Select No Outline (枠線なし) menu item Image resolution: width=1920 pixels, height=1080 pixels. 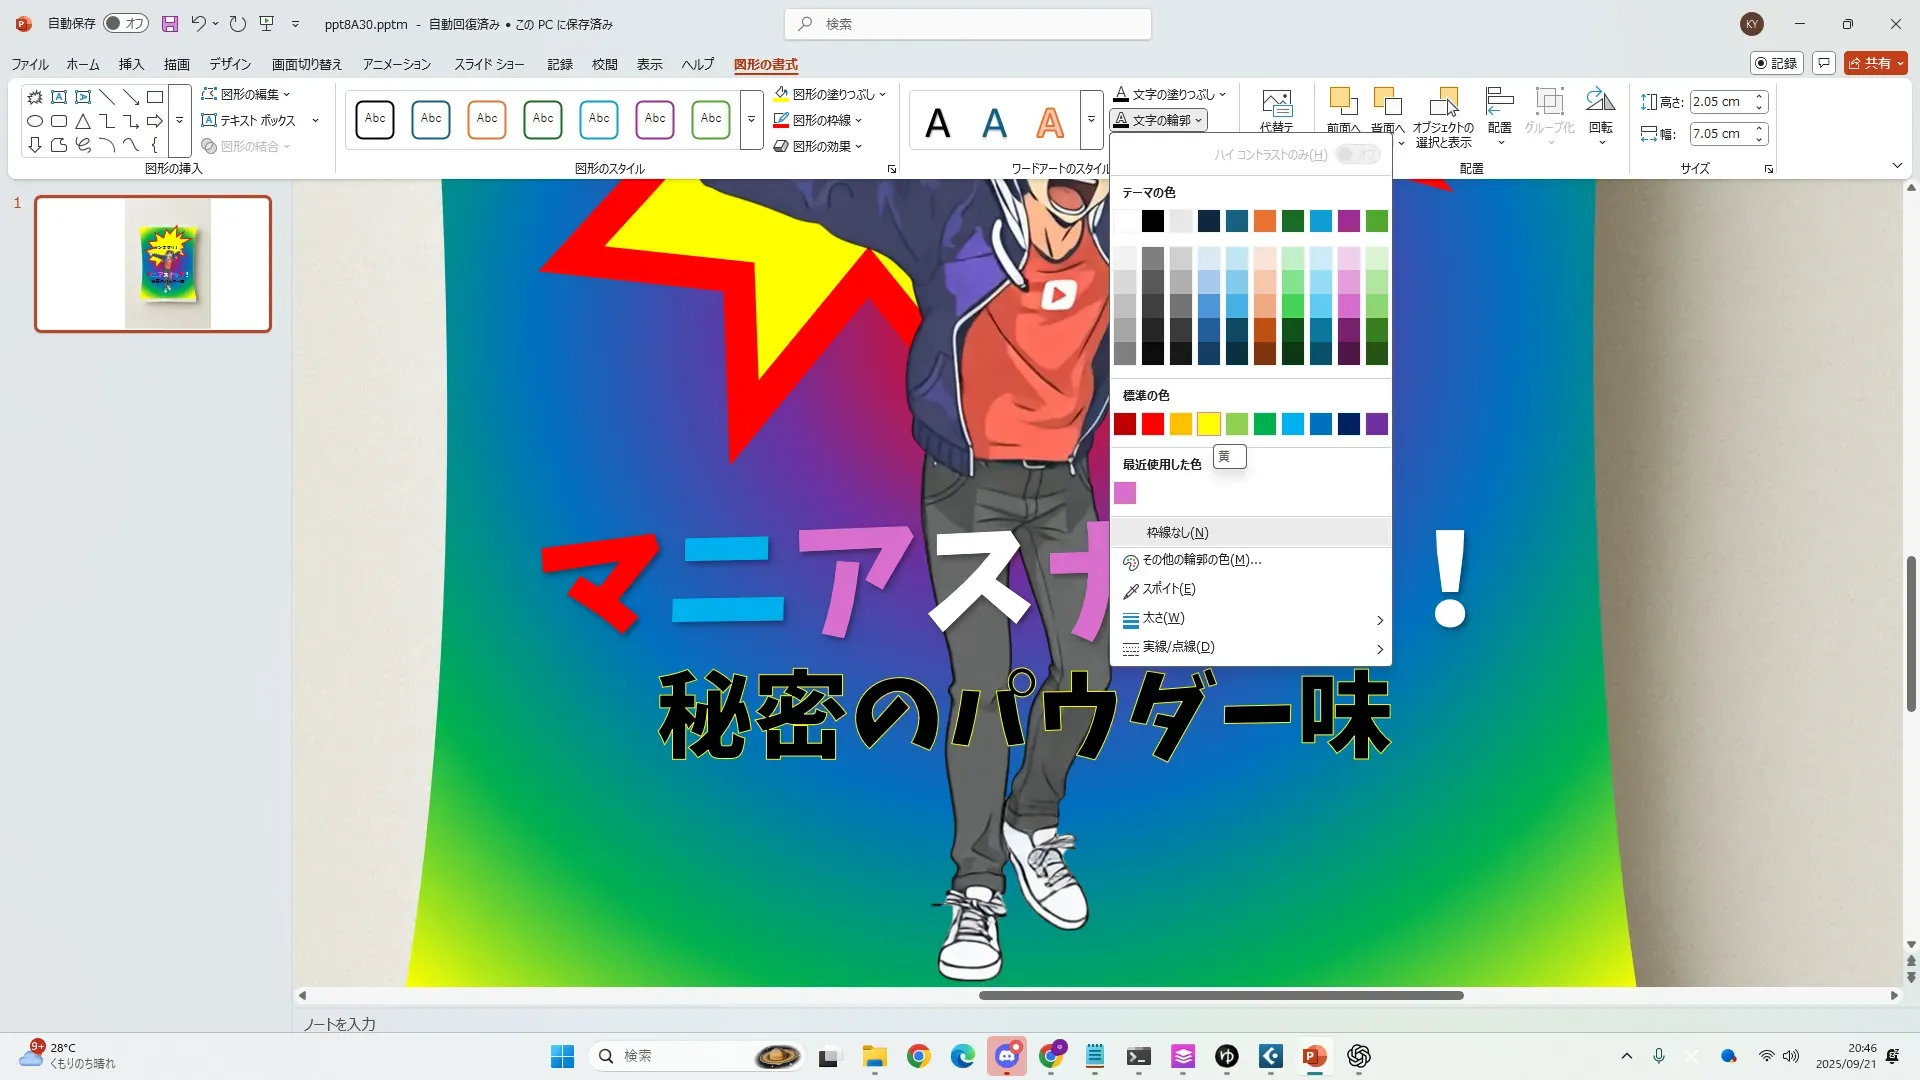(x=1177, y=533)
